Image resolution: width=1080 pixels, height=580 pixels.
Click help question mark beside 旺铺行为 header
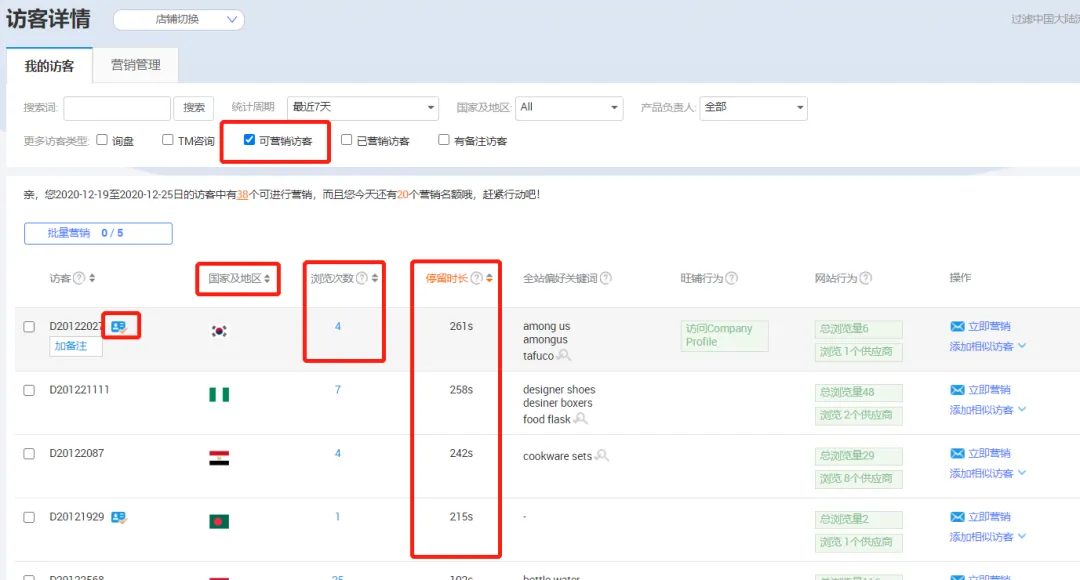pyautogui.click(x=731, y=278)
